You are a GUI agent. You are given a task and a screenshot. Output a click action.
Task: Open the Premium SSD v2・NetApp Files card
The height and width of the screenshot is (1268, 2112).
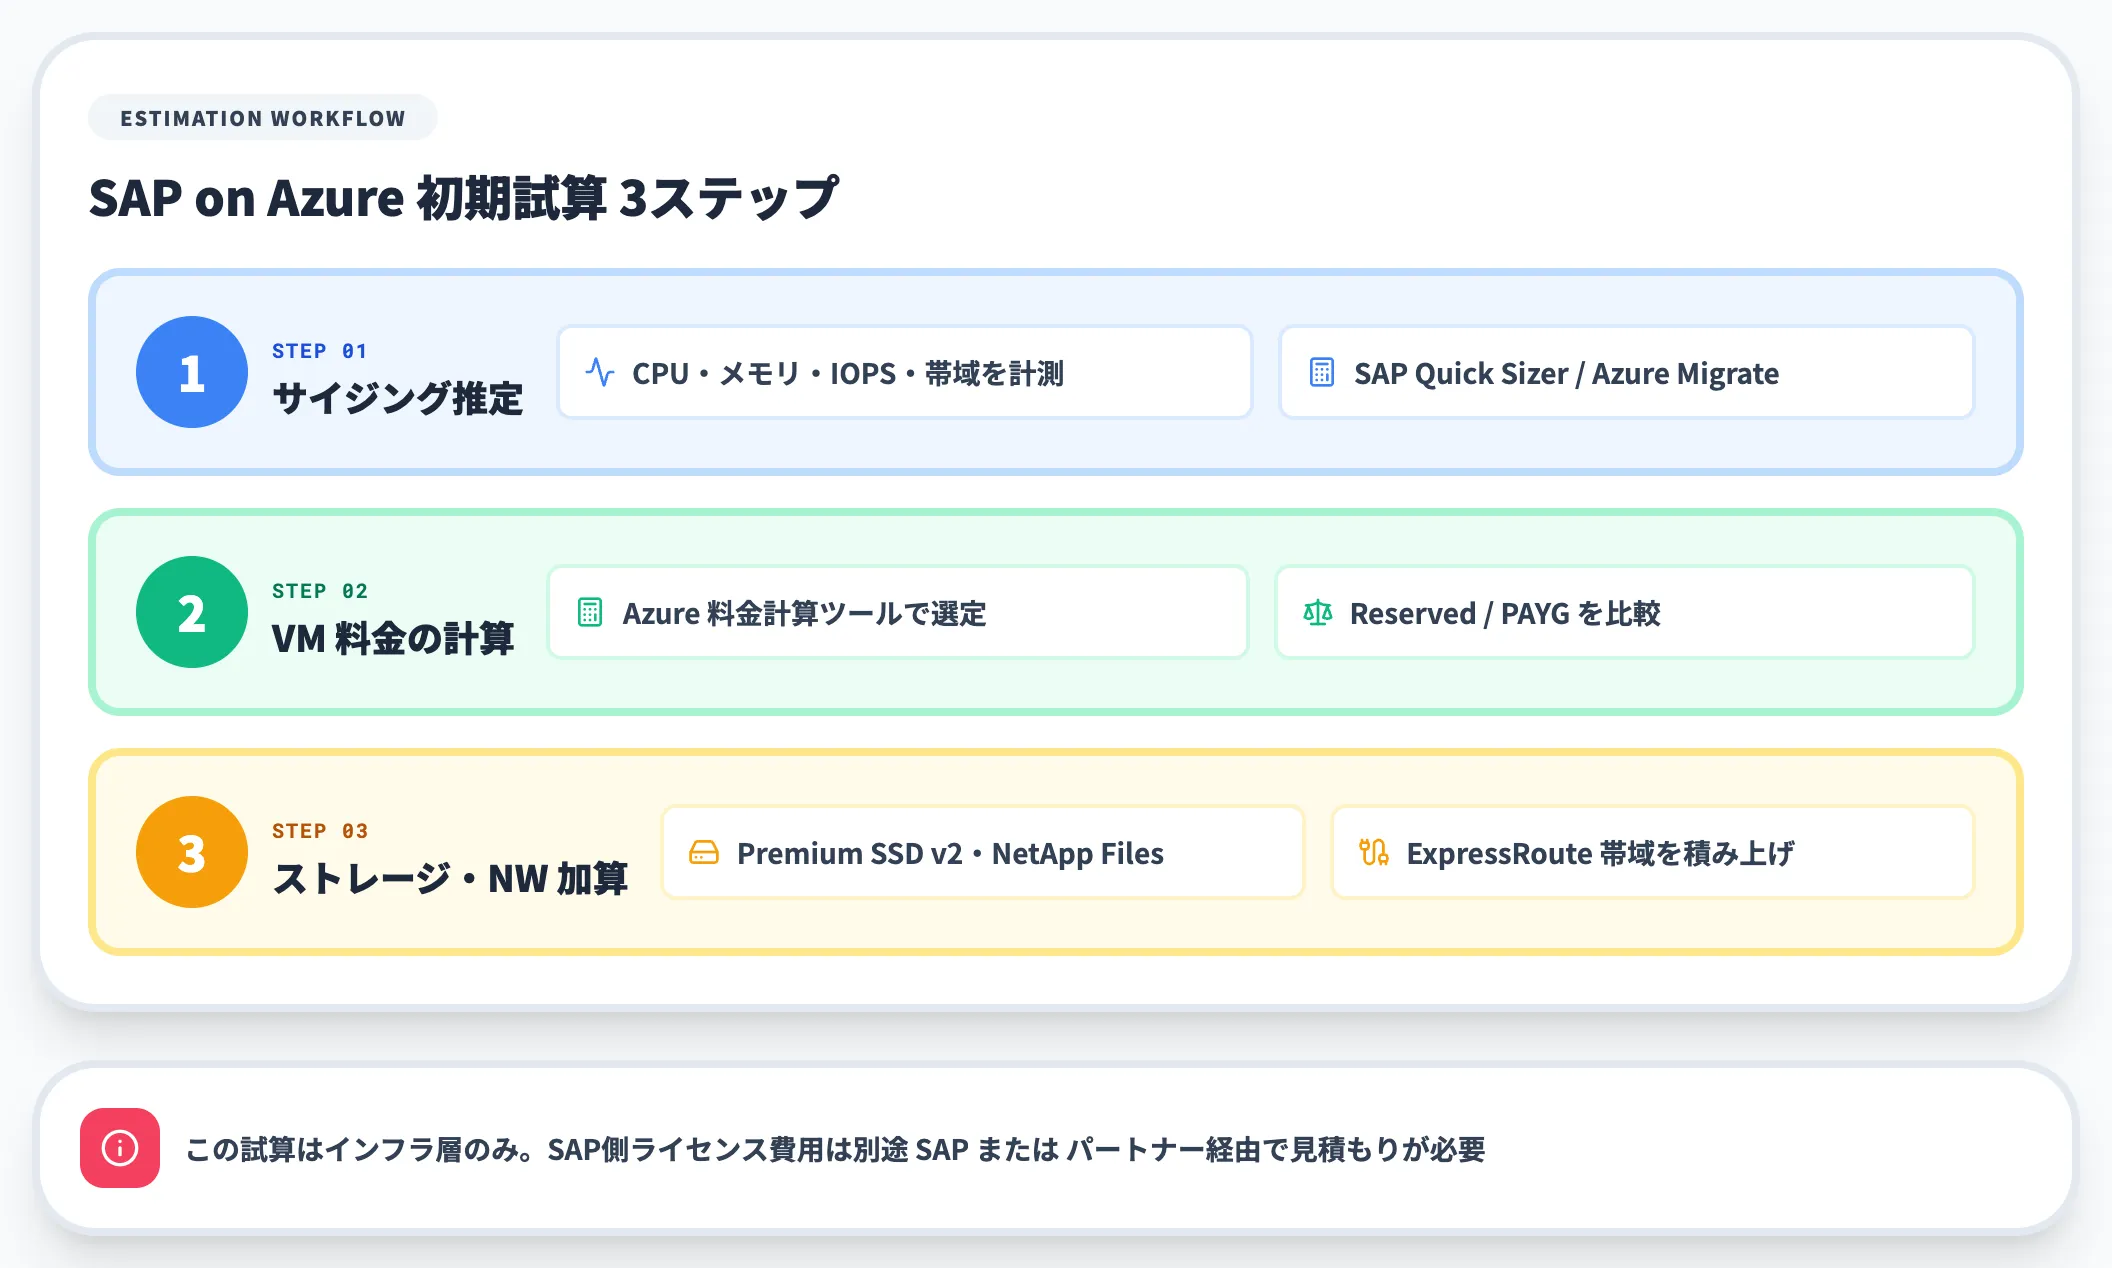click(x=983, y=852)
